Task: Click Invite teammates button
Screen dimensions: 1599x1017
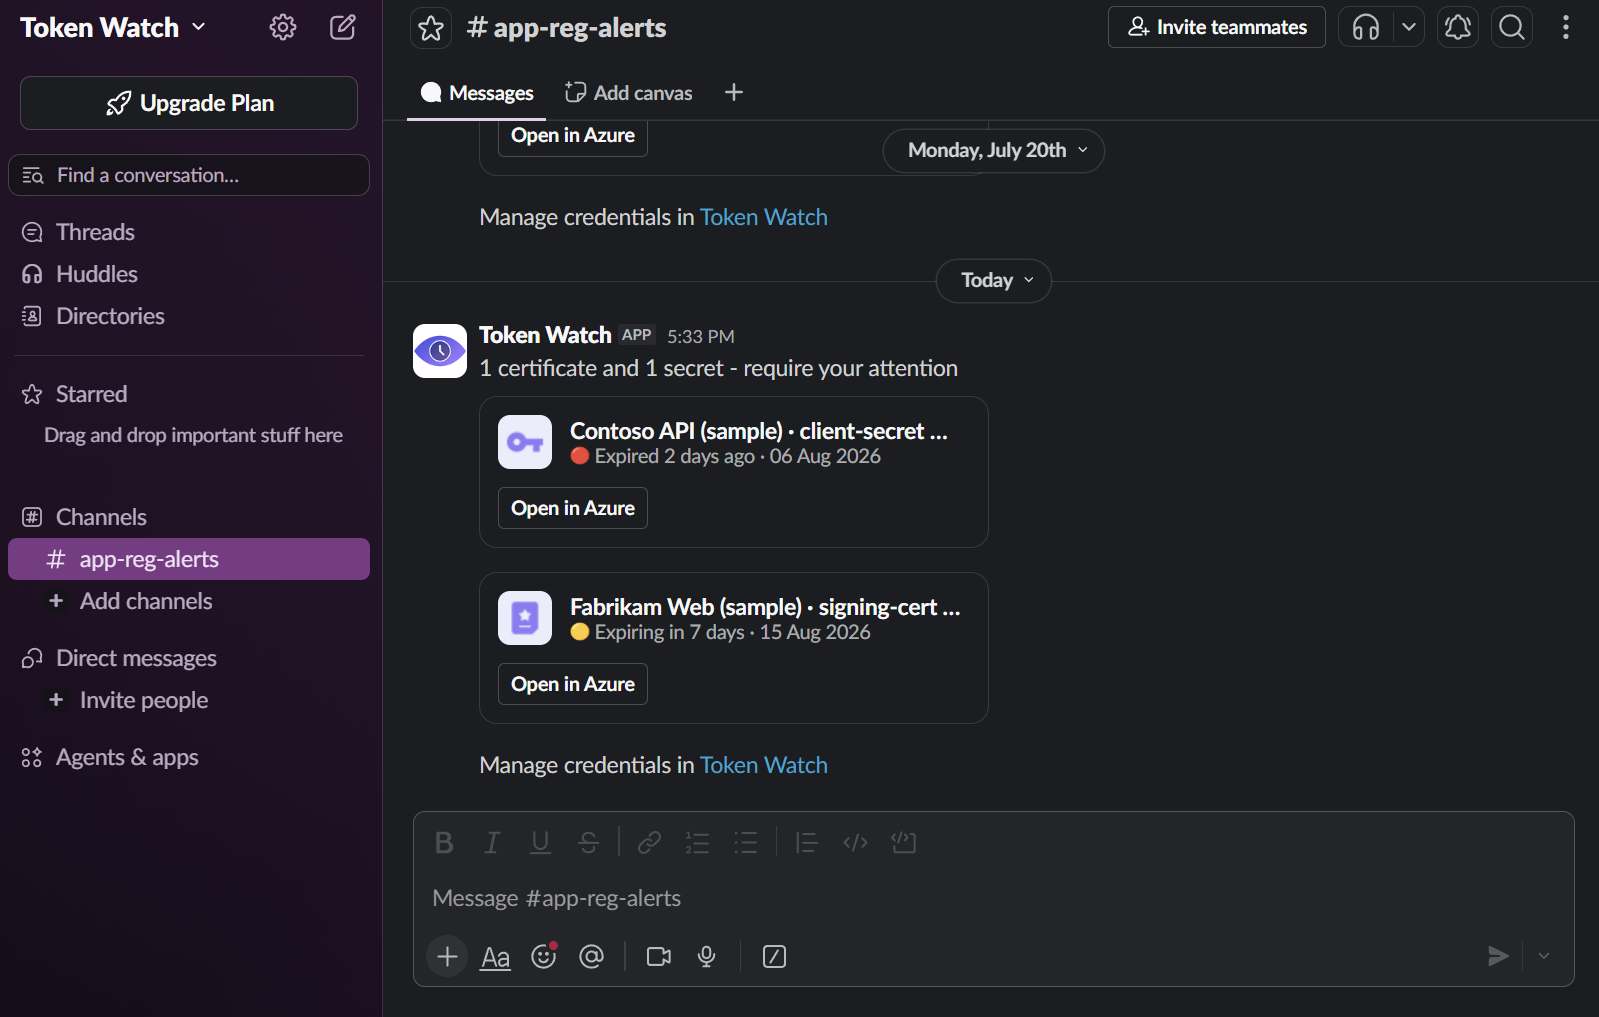Action: tap(1217, 27)
